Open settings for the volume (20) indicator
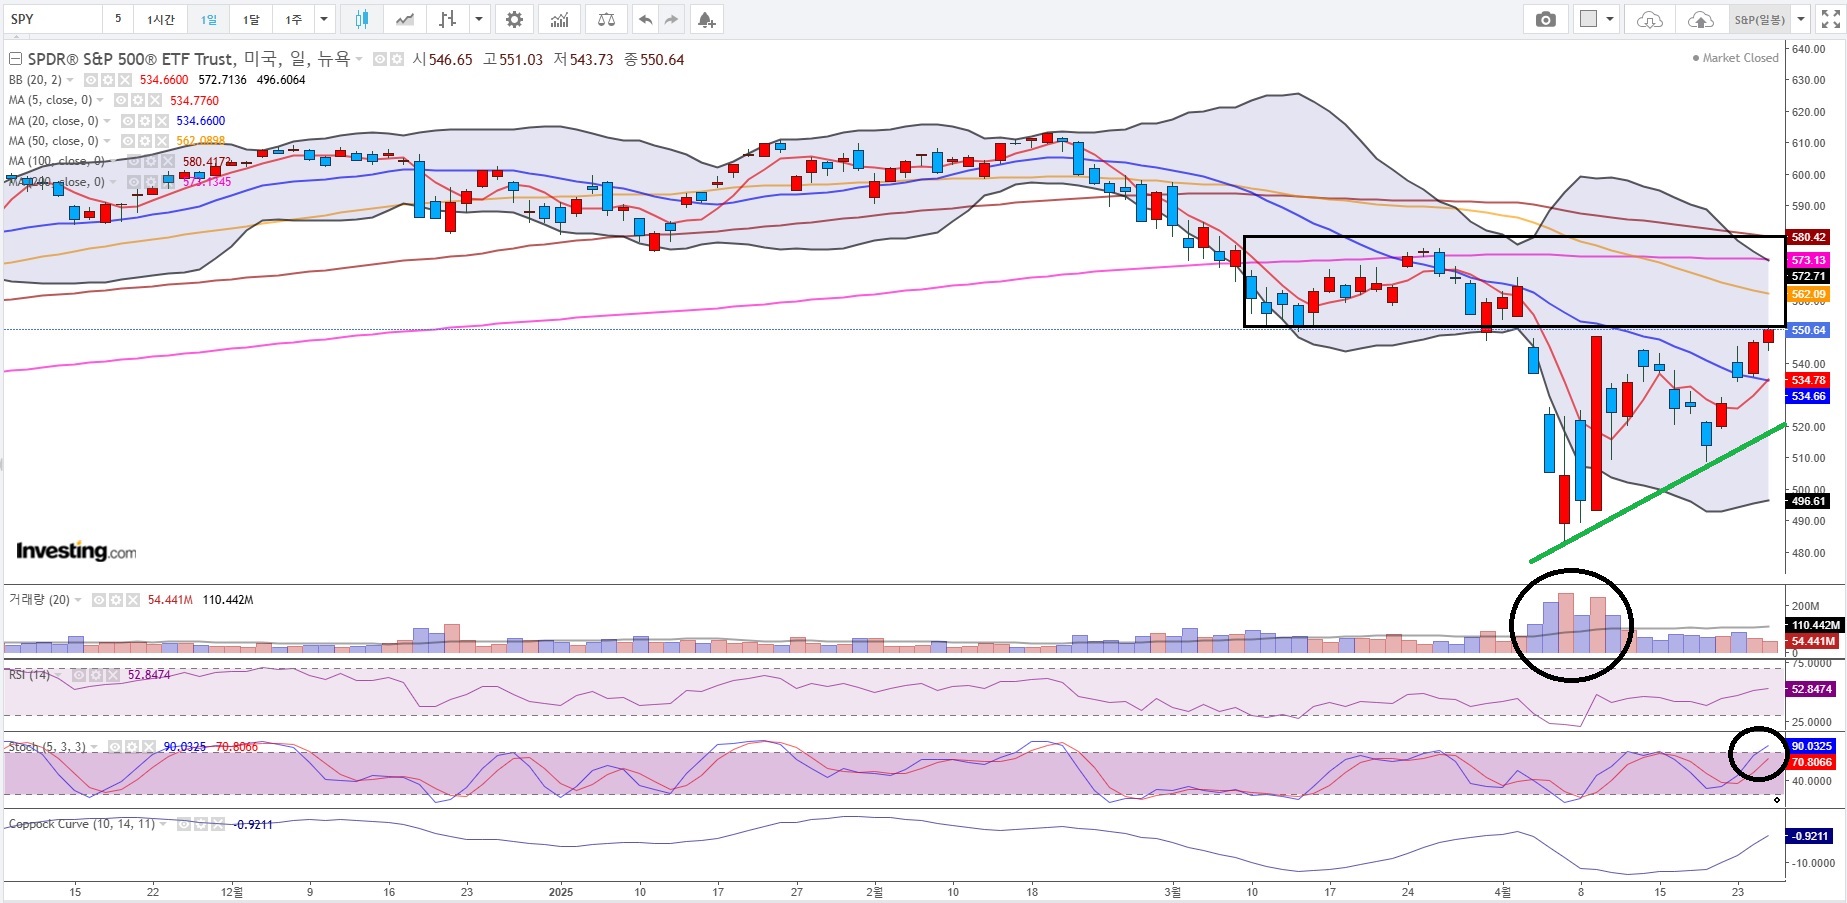The height and width of the screenshot is (903, 1847). [115, 600]
